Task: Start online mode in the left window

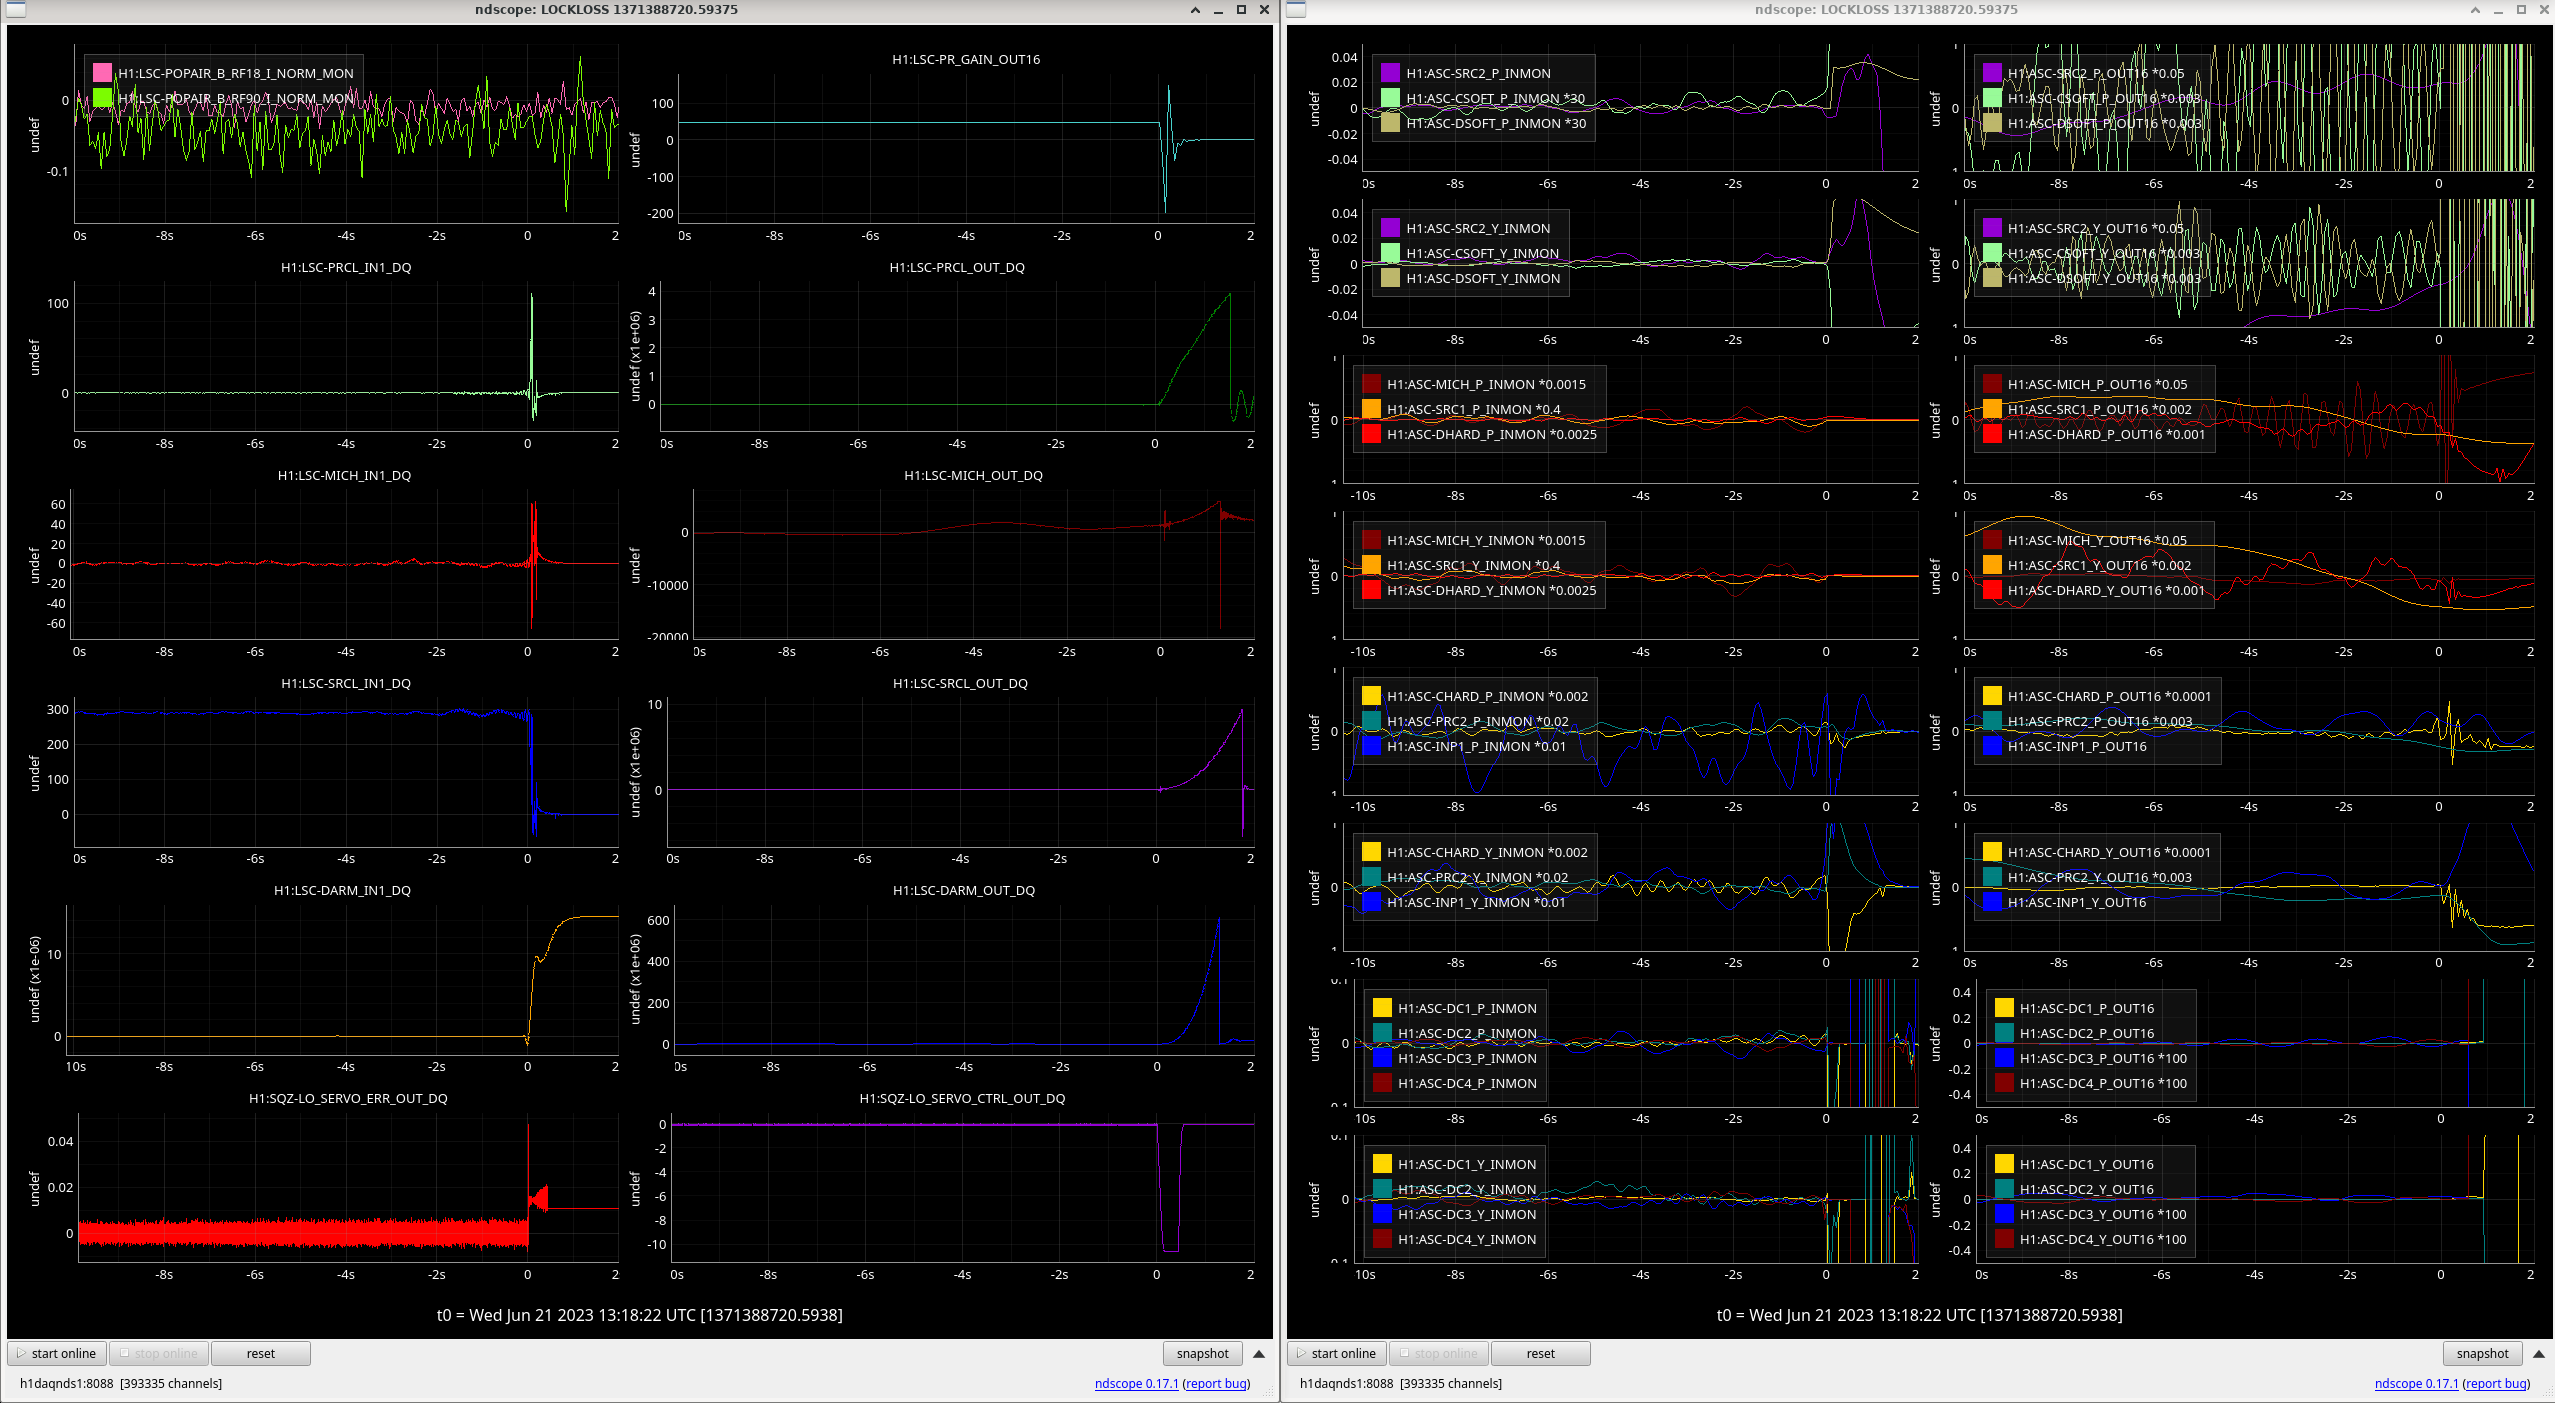Action: click(x=57, y=1354)
